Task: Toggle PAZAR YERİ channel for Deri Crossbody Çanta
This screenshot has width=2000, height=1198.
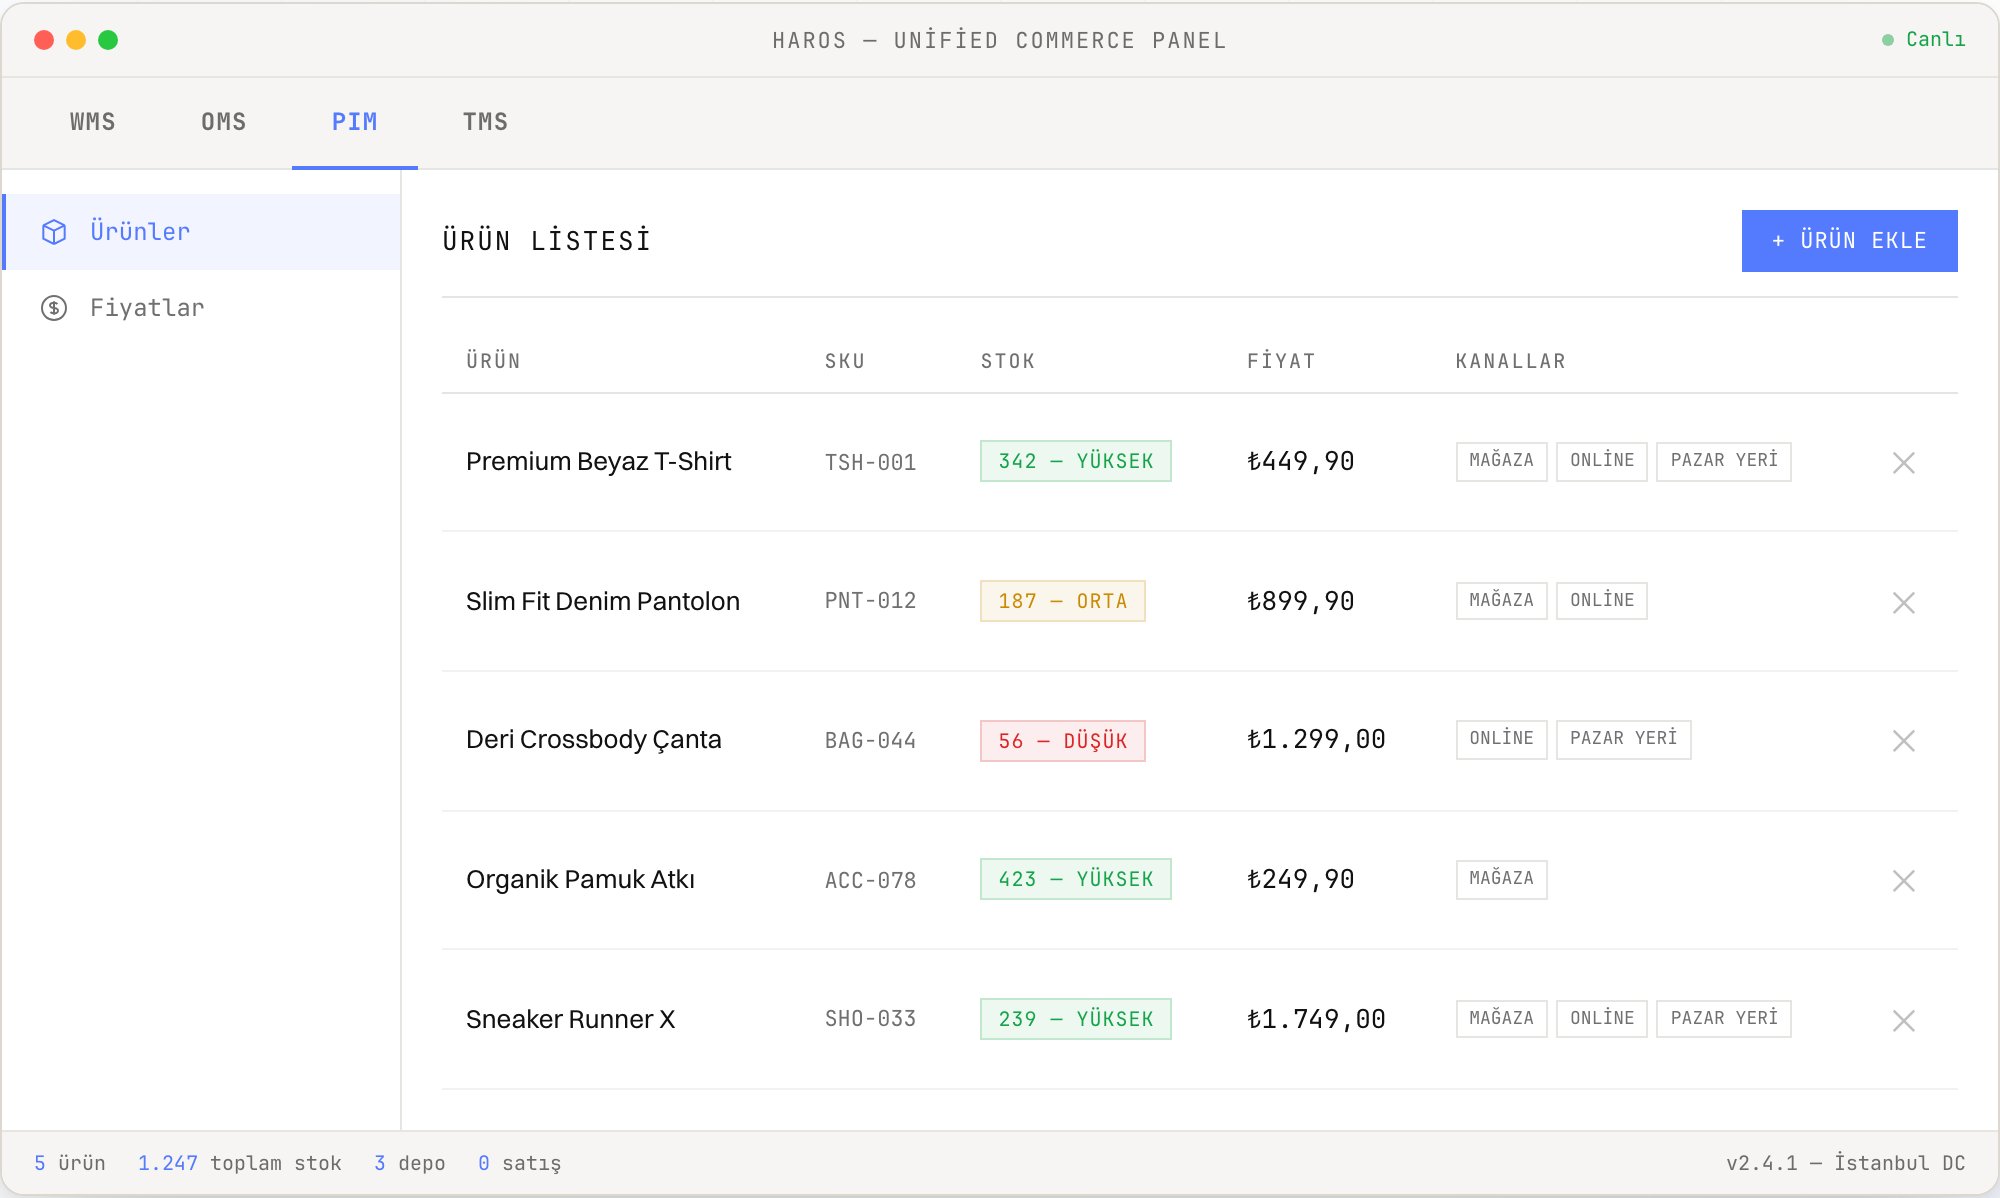Action: point(1623,739)
